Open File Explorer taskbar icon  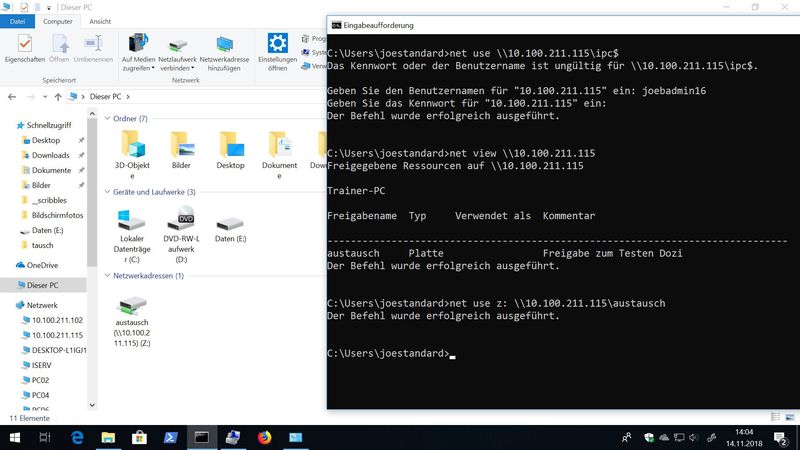[108, 438]
